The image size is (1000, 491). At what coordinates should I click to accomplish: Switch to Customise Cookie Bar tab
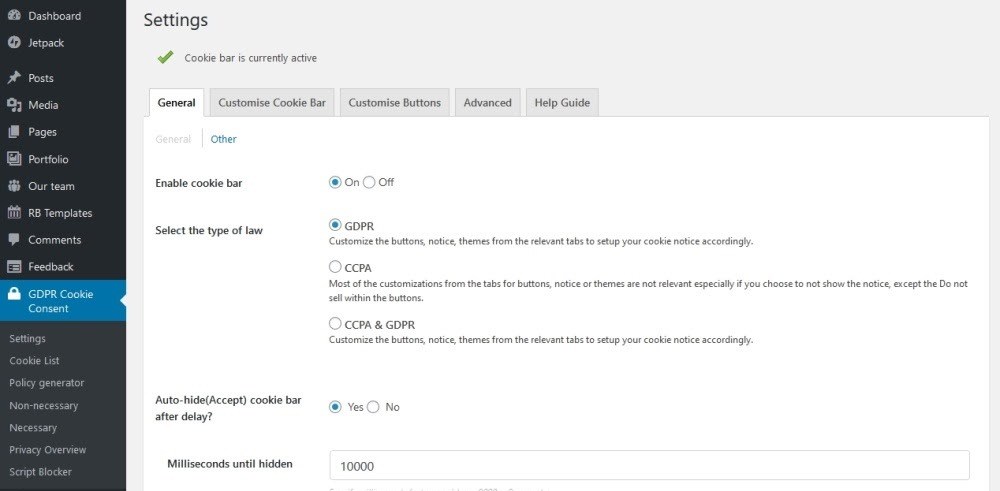(272, 103)
